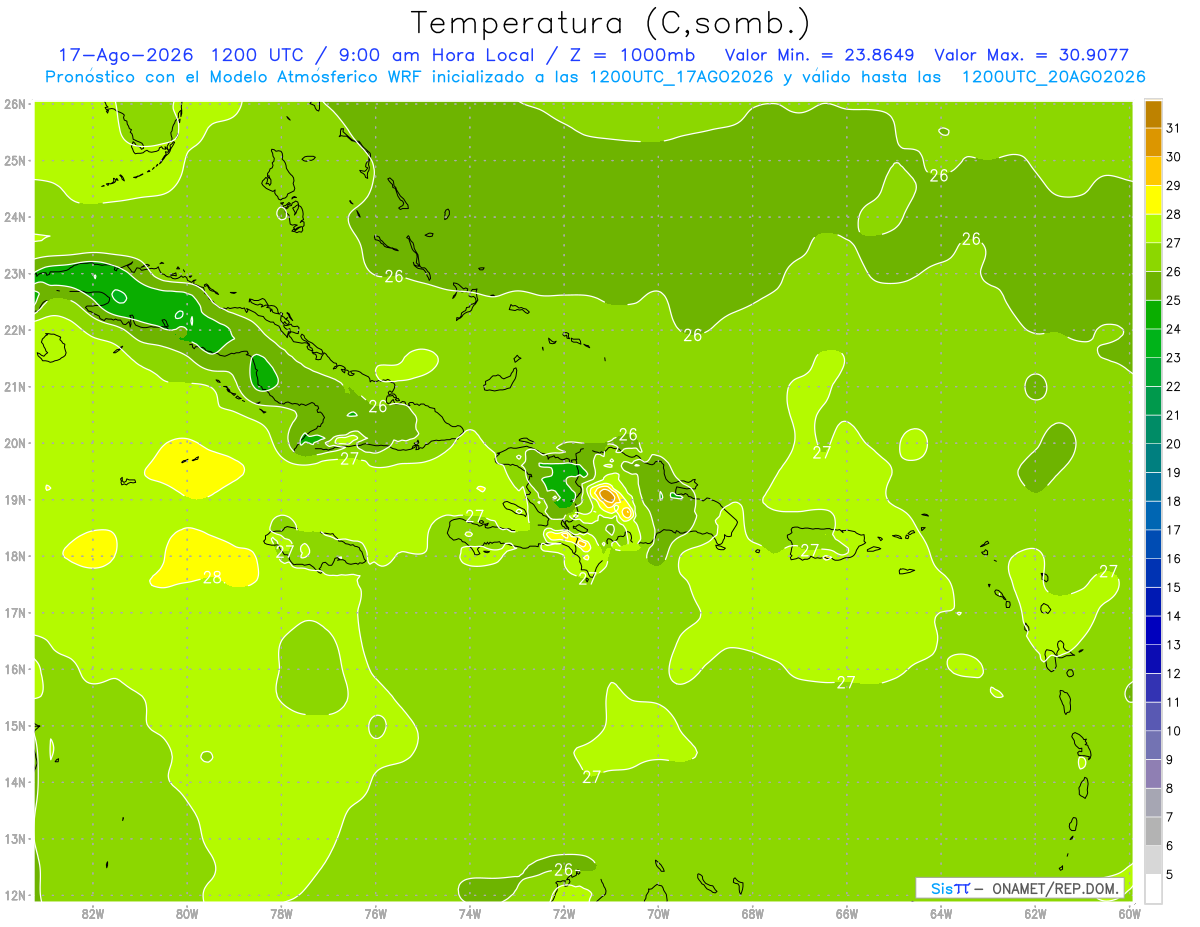
Task: Click the latitude label "20N"
Action: coord(15,443)
